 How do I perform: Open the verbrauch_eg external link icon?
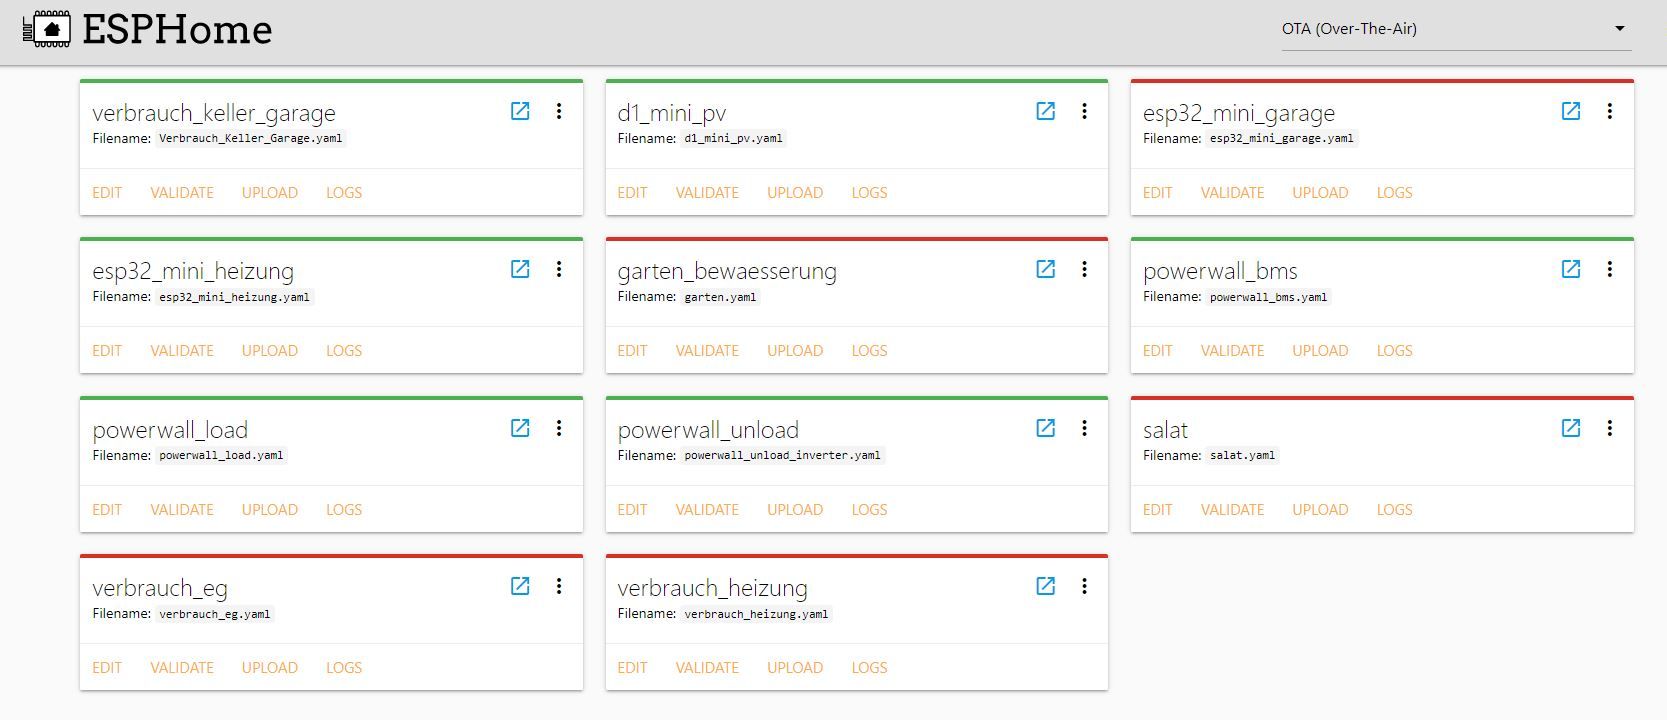click(x=520, y=586)
